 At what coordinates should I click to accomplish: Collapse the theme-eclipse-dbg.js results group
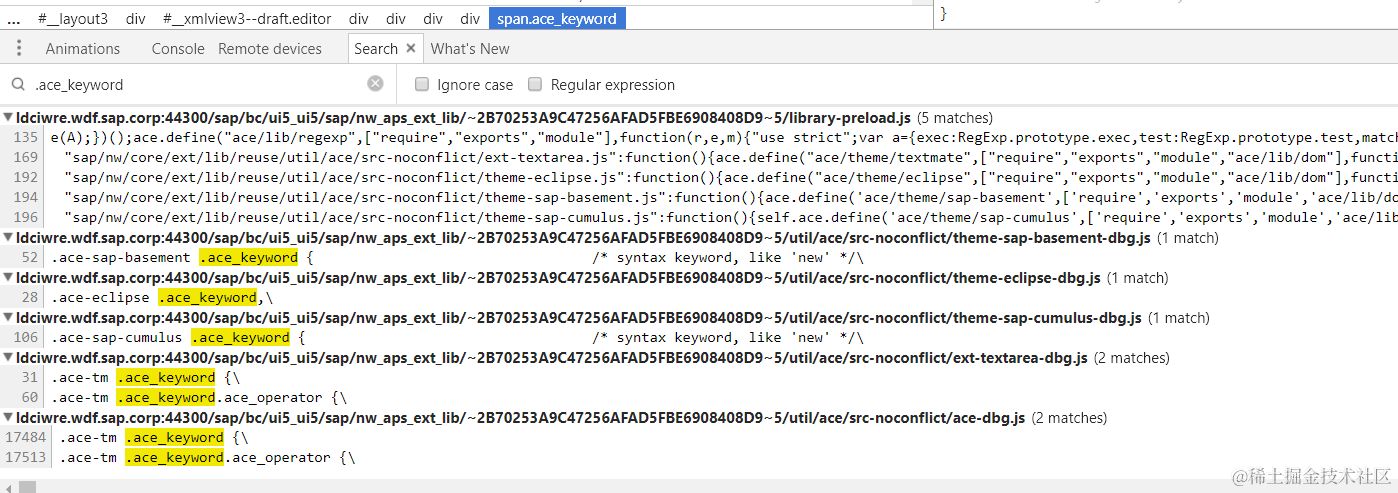pyautogui.click(x=8, y=278)
